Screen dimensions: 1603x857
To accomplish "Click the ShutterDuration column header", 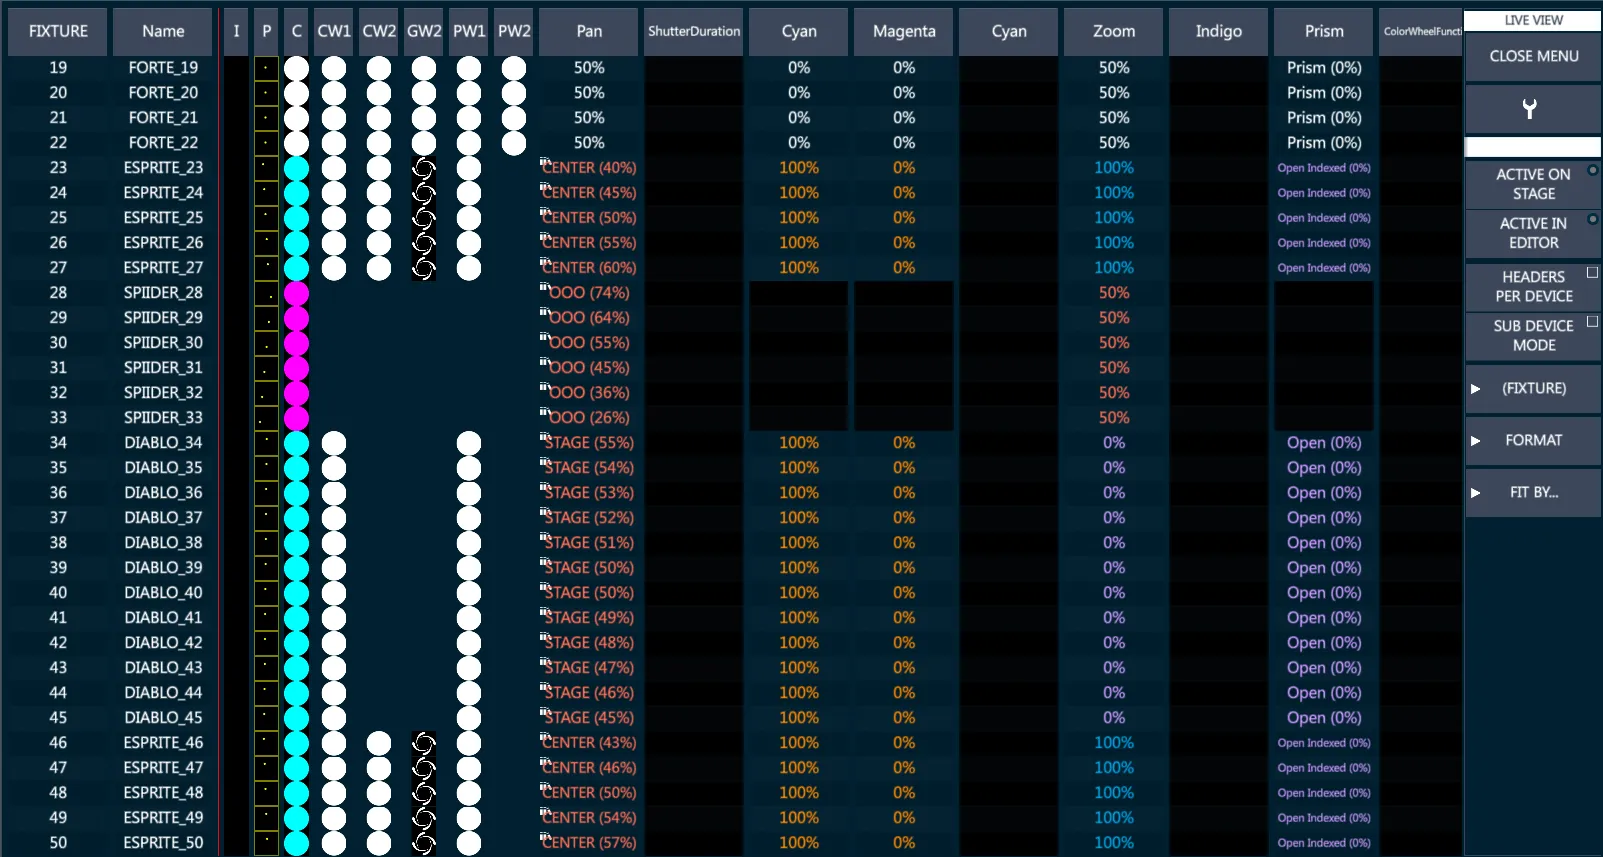I will (x=694, y=31).
